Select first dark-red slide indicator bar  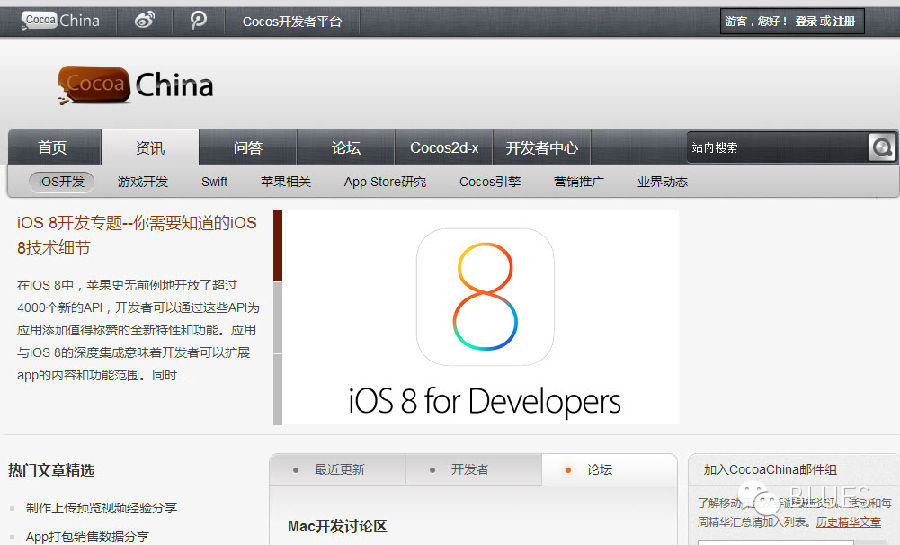click(x=277, y=245)
